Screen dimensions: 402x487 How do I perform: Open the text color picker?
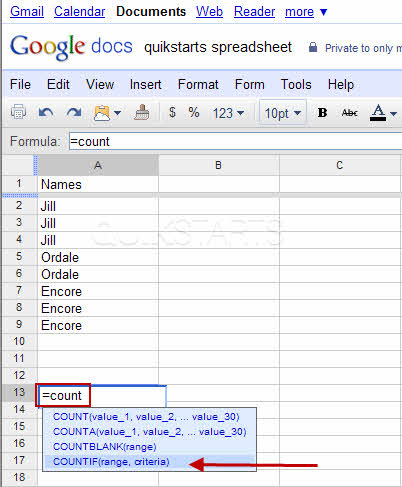click(x=383, y=113)
